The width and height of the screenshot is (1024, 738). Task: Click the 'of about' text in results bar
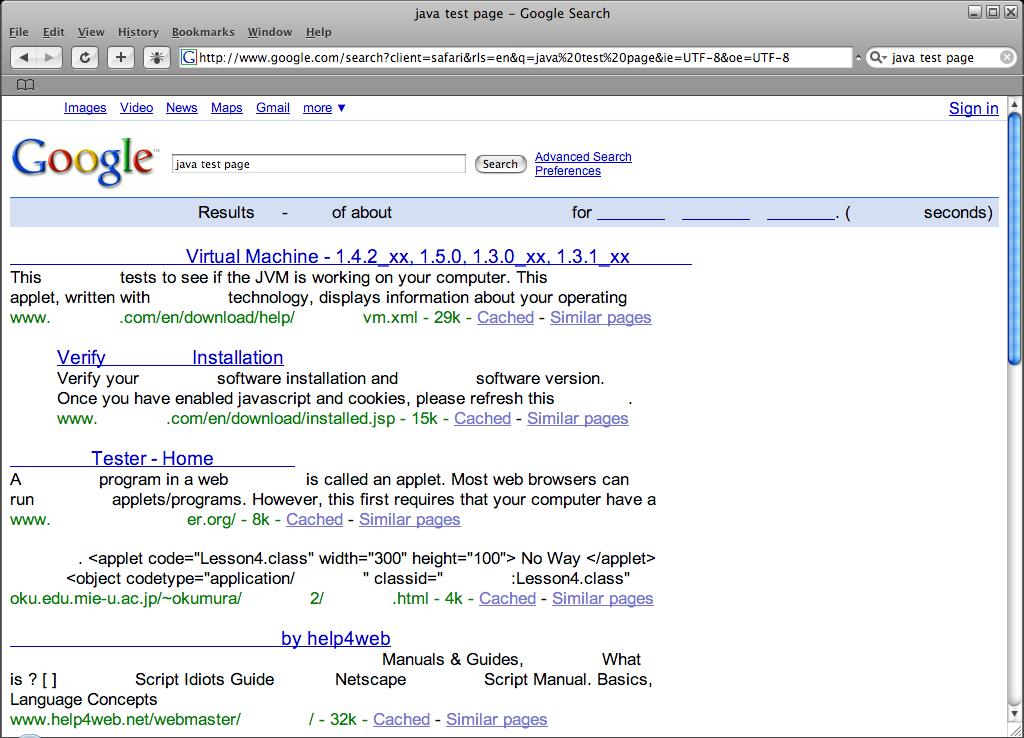pyautogui.click(x=362, y=212)
